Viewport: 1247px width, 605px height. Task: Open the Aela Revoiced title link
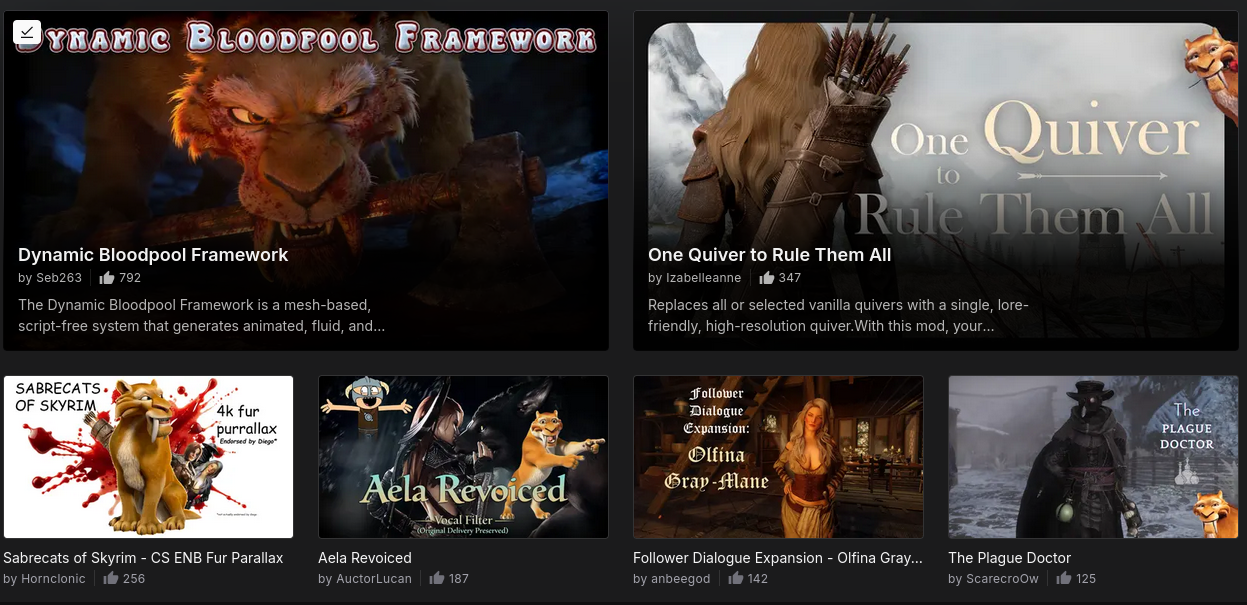coord(365,558)
